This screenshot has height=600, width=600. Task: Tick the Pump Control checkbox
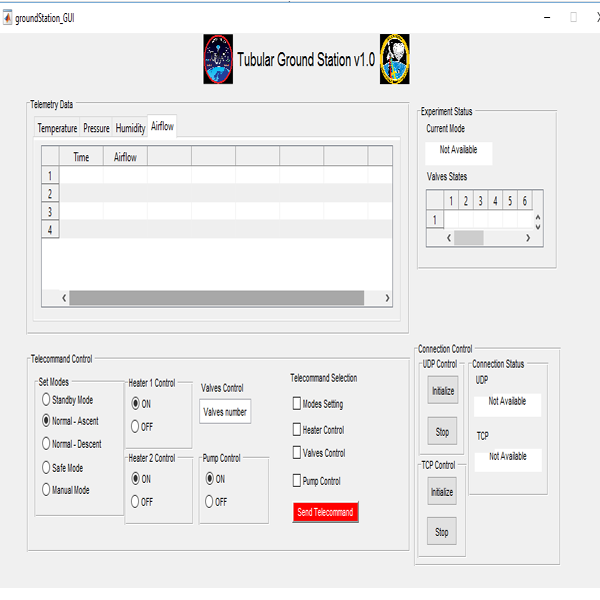coord(296,481)
